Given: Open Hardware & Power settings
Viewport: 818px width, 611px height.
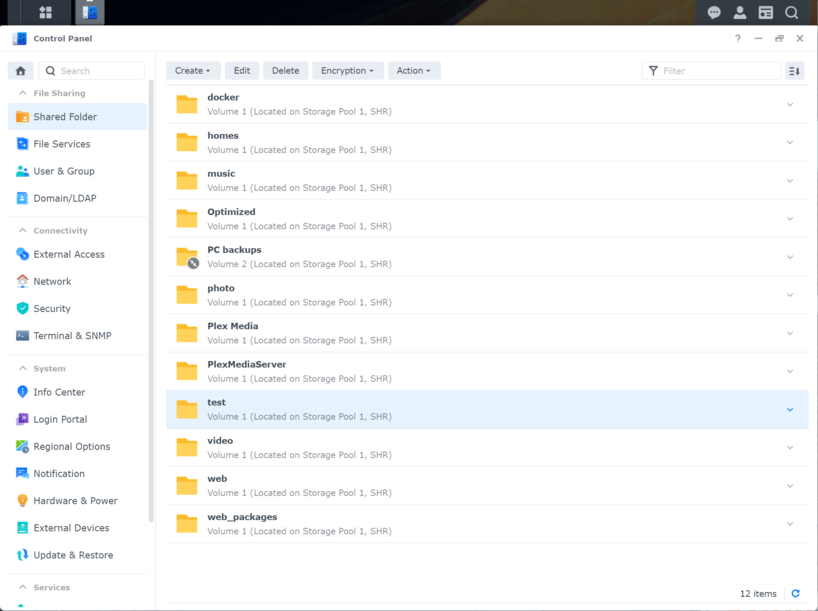Looking at the screenshot, I should point(77,500).
